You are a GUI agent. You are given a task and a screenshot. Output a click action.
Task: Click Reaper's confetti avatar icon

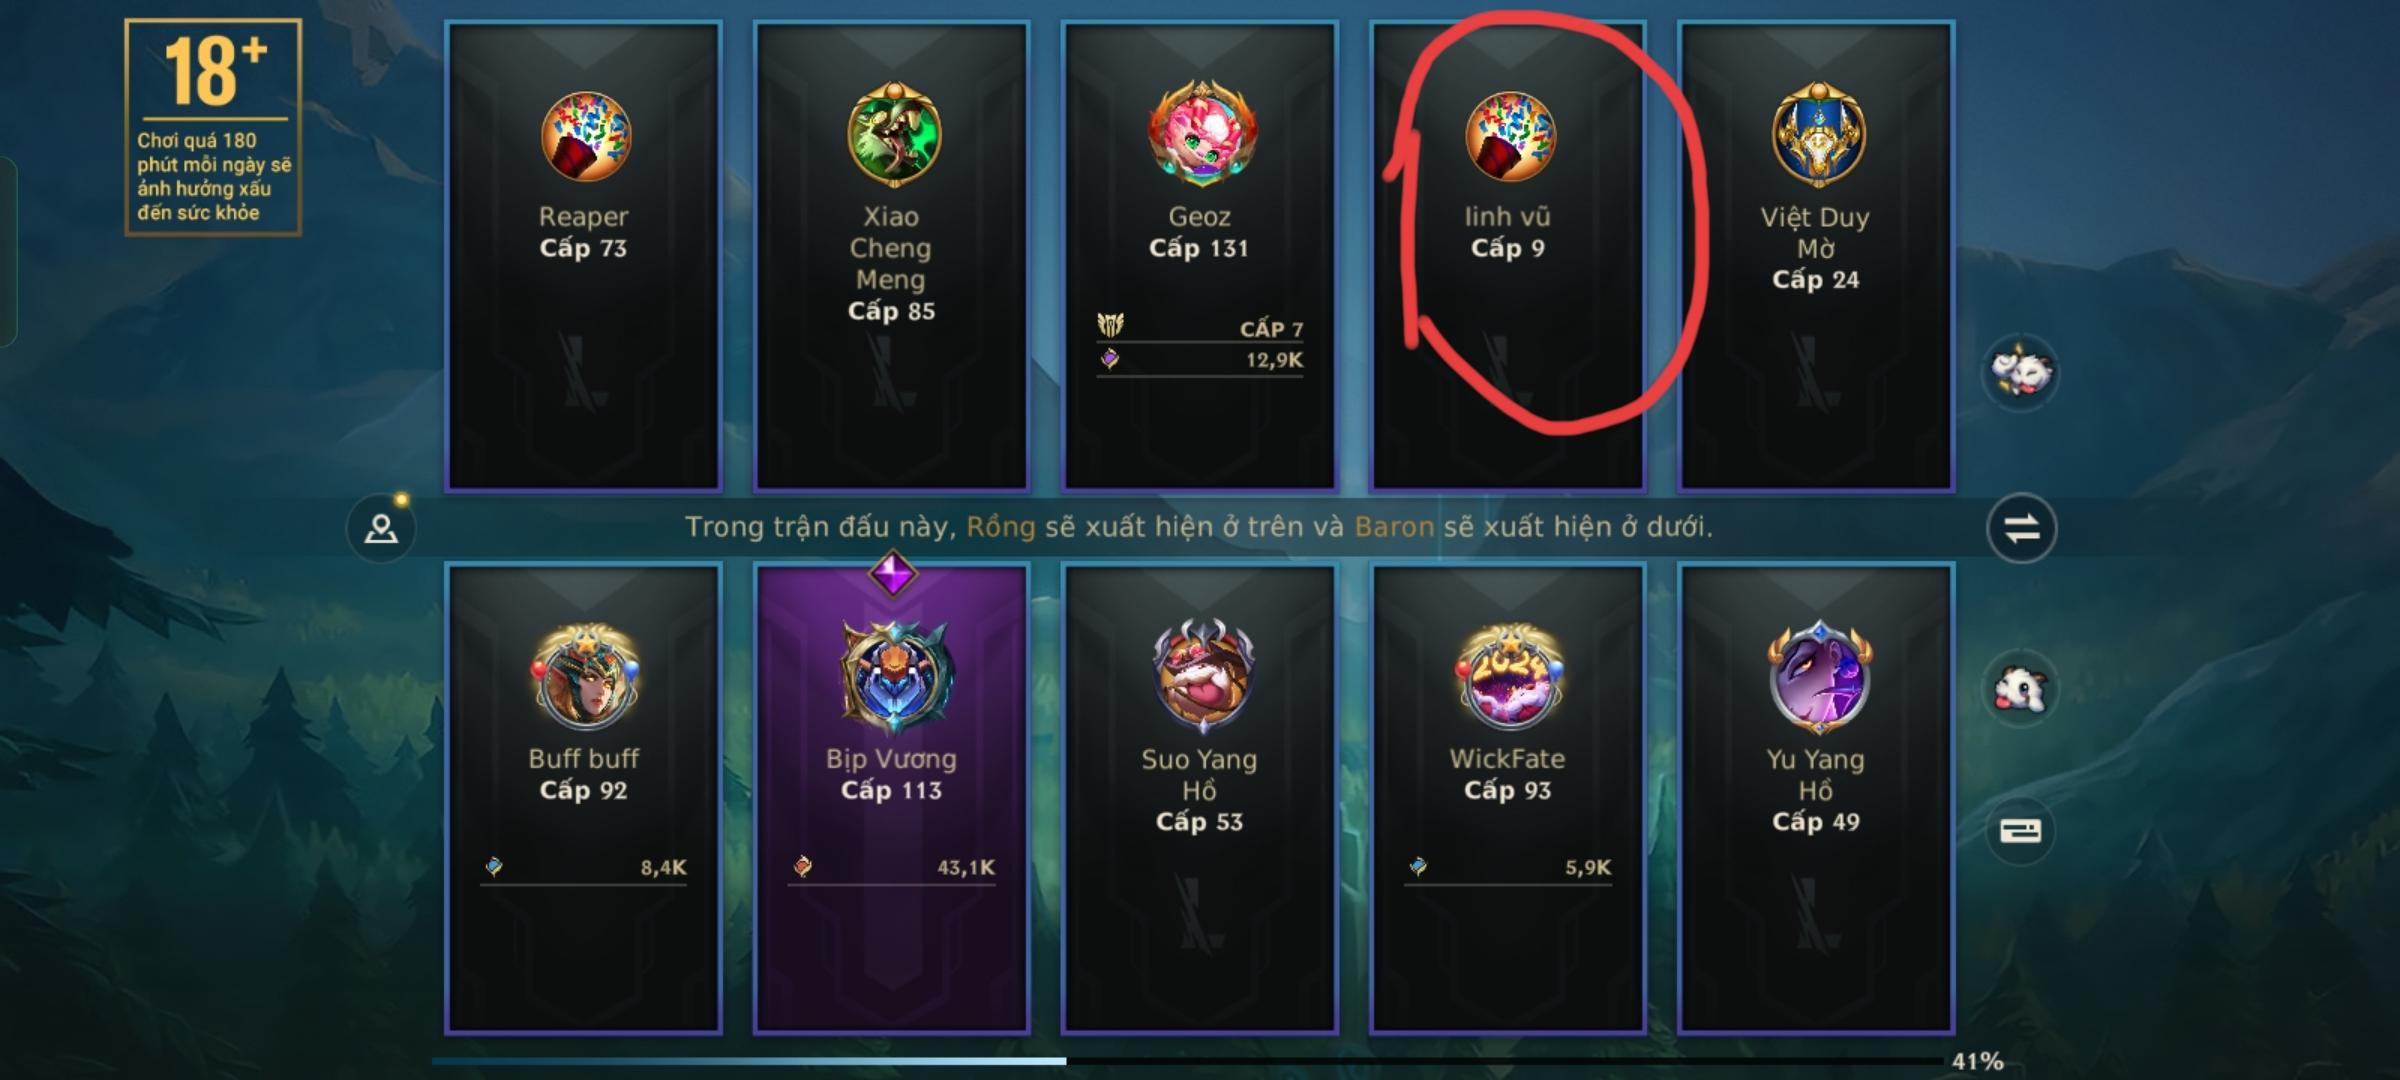tap(585, 136)
